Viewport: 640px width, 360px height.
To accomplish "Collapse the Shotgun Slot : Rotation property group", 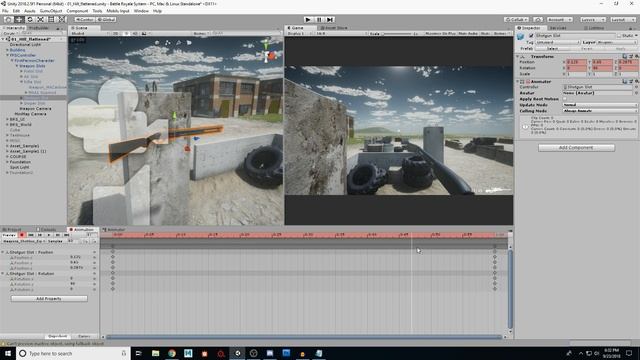I will (x=3, y=273).
